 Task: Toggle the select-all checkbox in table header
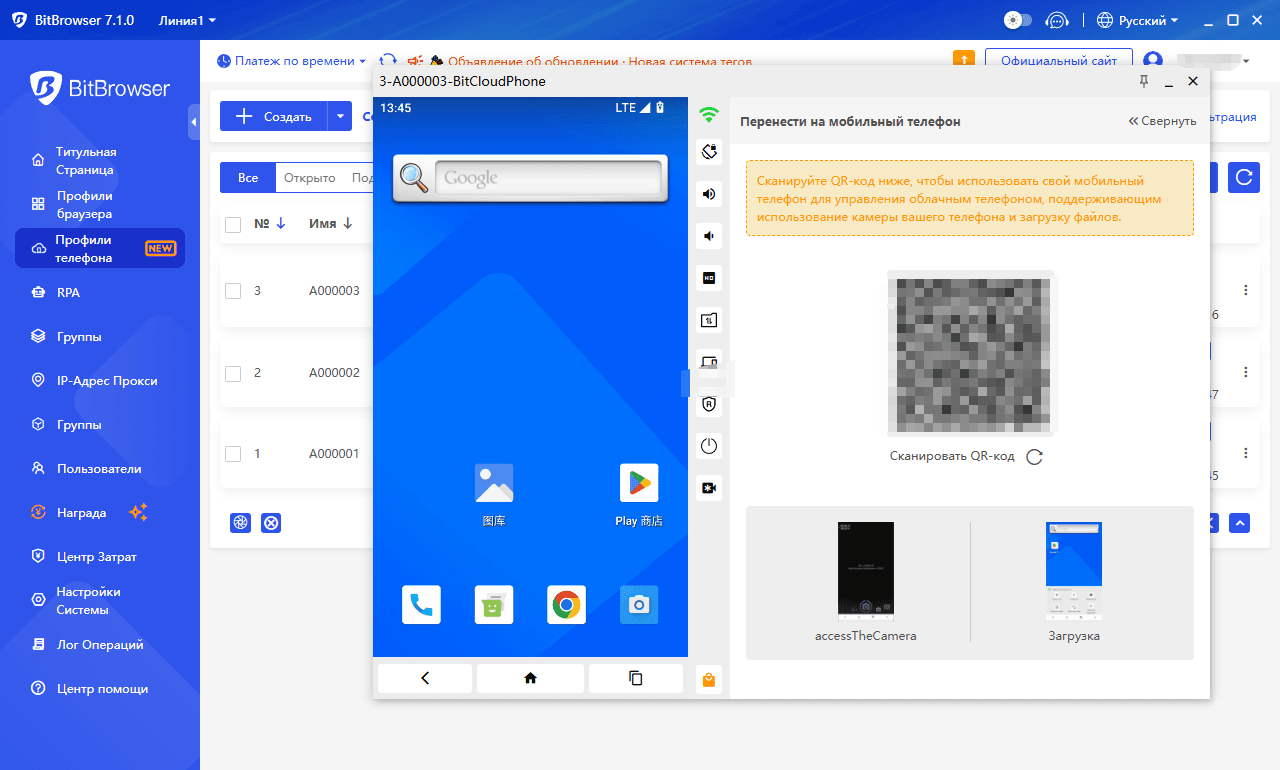[233, 225]
